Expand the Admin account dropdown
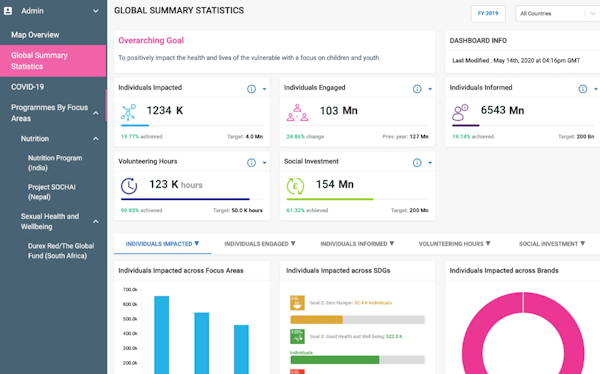 point(96,11)
